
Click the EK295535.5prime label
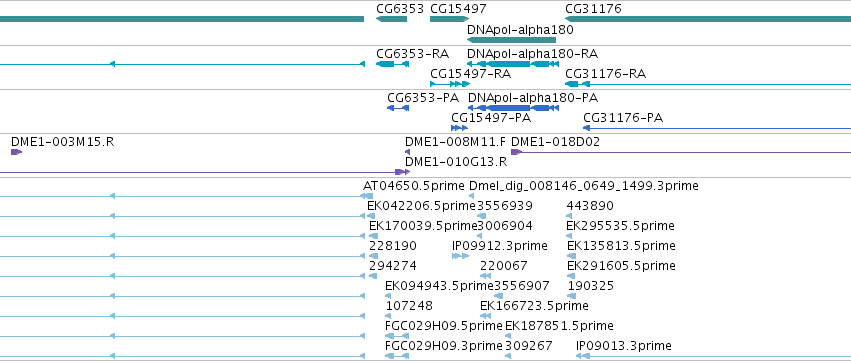pyautogui.click(x=620, y=226)
